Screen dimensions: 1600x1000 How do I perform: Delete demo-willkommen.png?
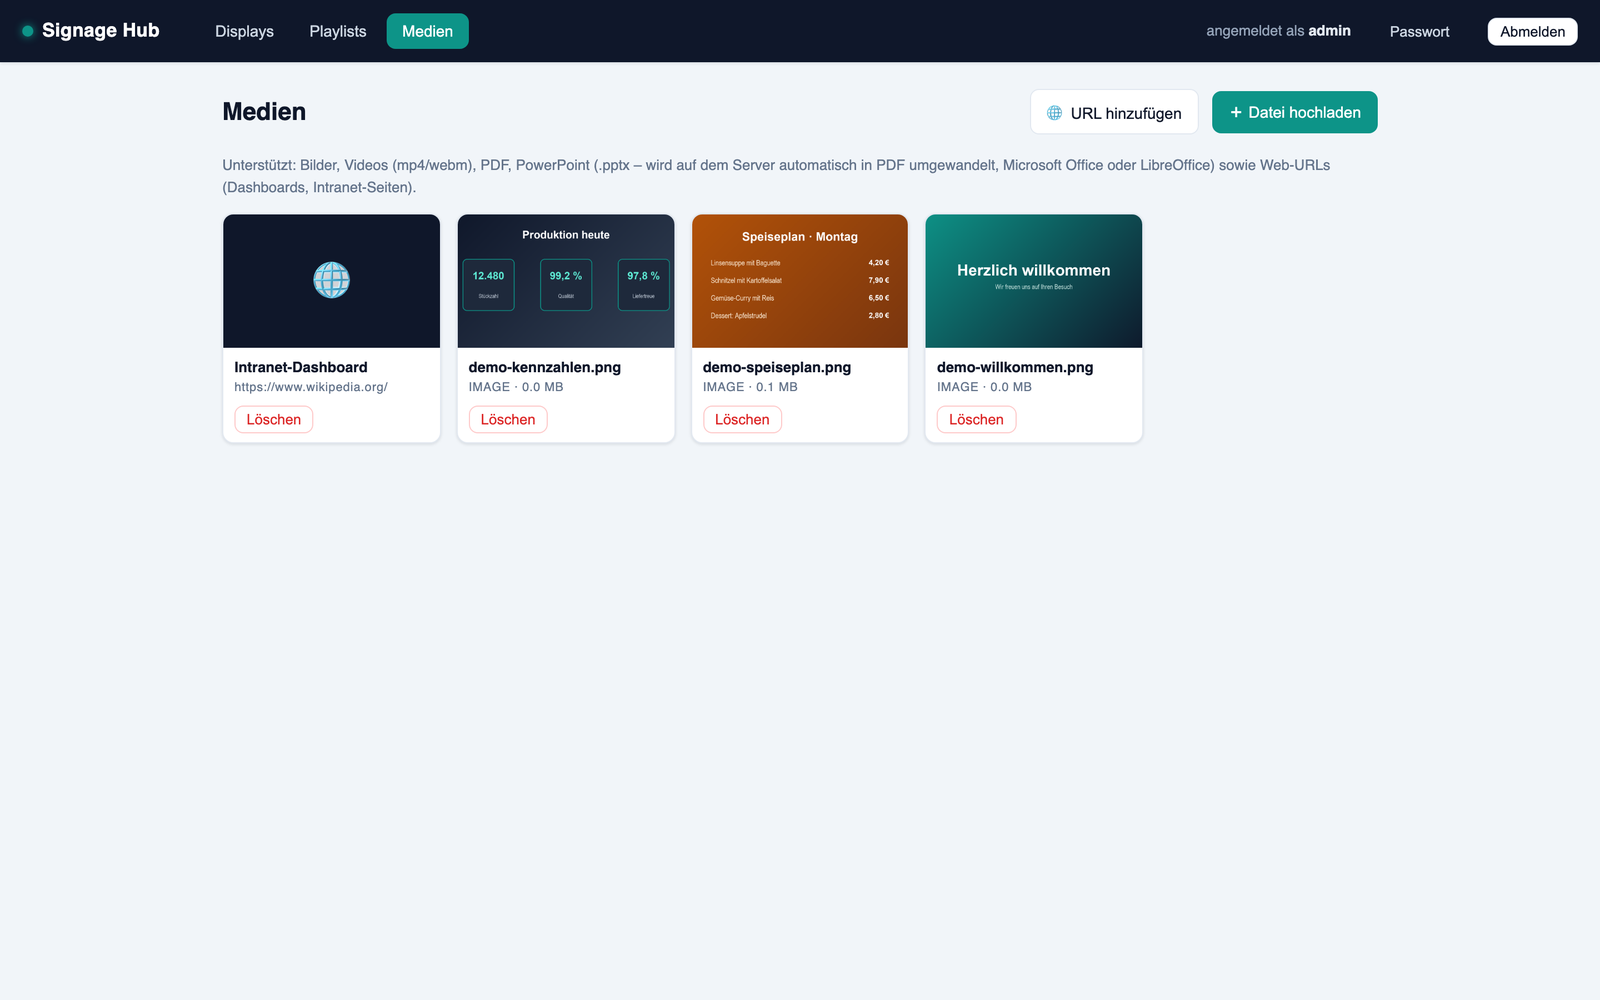pyautogui.click(x=976, y=419)
